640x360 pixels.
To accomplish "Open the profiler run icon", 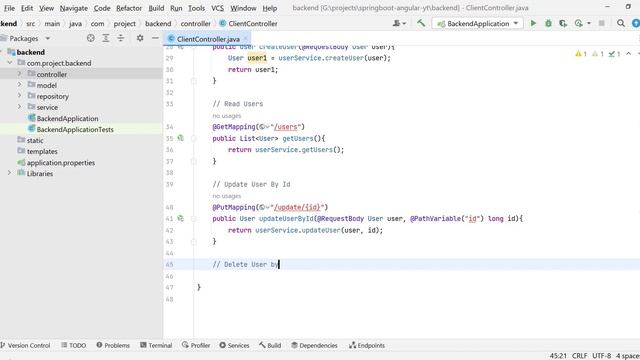I will (579, 24).
